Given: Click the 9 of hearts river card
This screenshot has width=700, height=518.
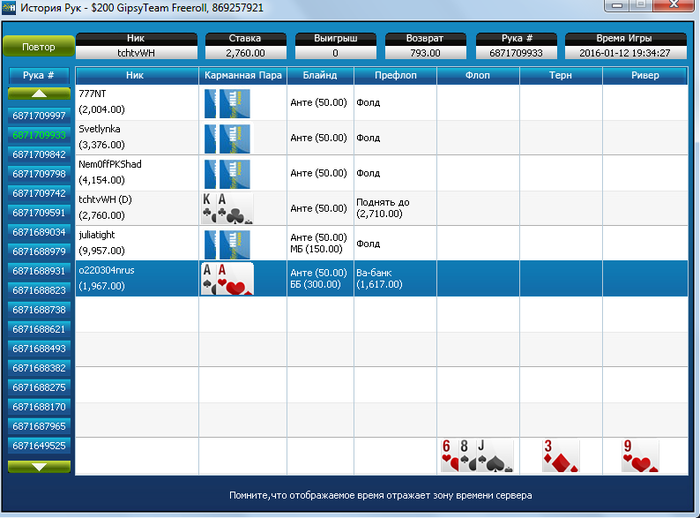Looking at the screenshot, I should pyautogui.click(x=640, y=455).
